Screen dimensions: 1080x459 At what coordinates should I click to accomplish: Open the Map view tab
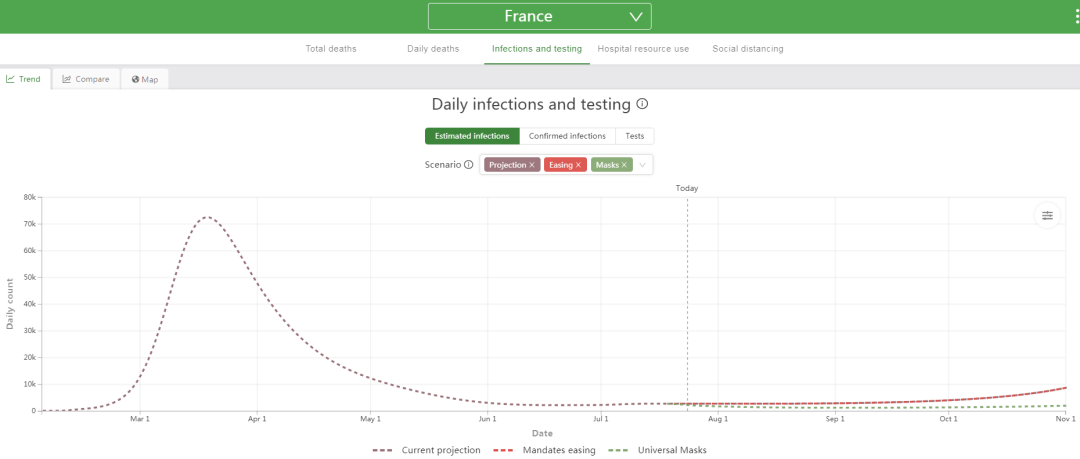pos(145,79)
